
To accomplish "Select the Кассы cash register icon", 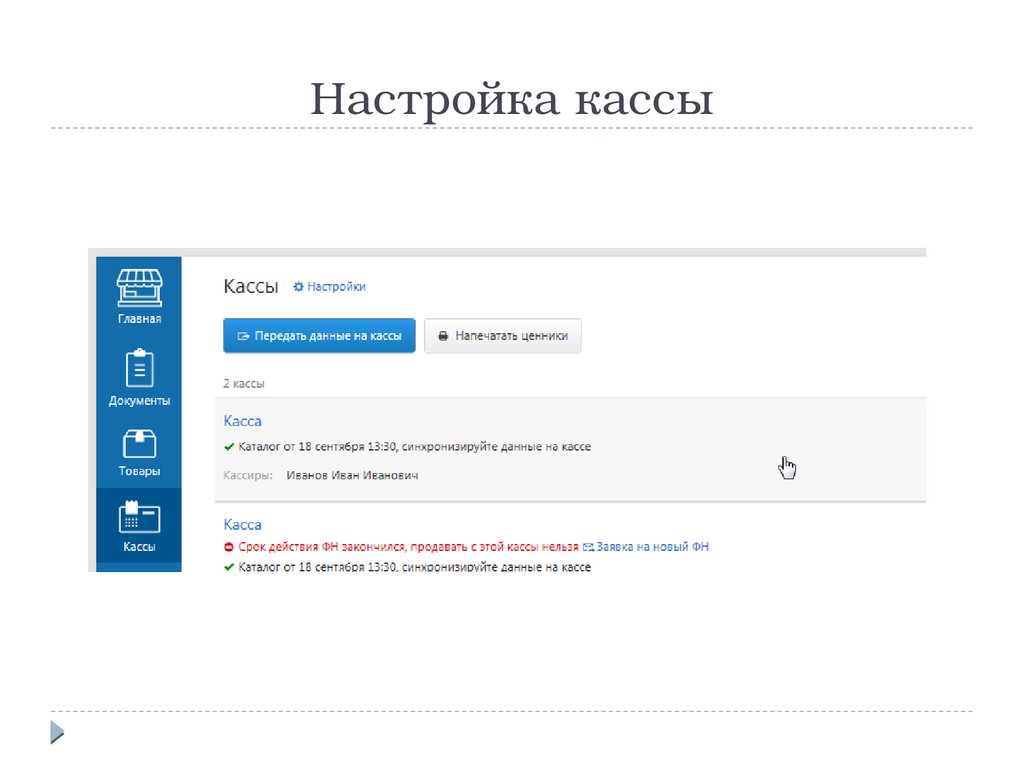I will coord(139,517).
